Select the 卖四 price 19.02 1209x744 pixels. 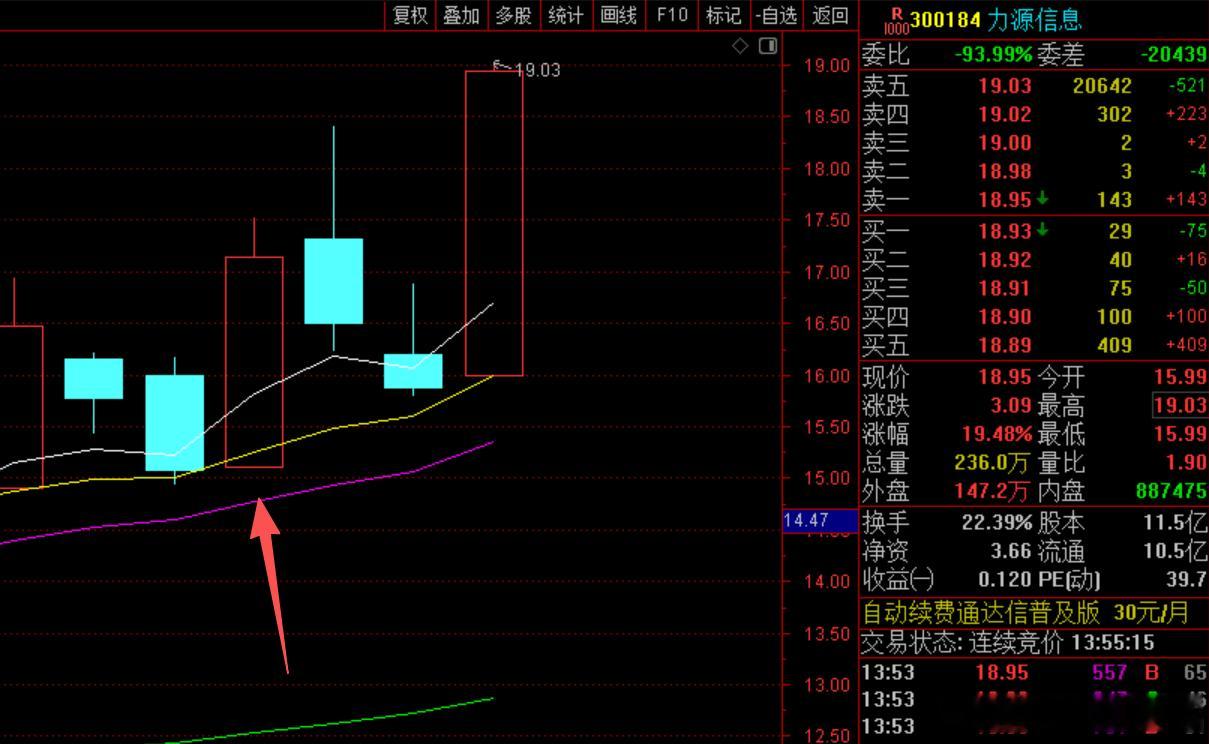pos(1004,115)
